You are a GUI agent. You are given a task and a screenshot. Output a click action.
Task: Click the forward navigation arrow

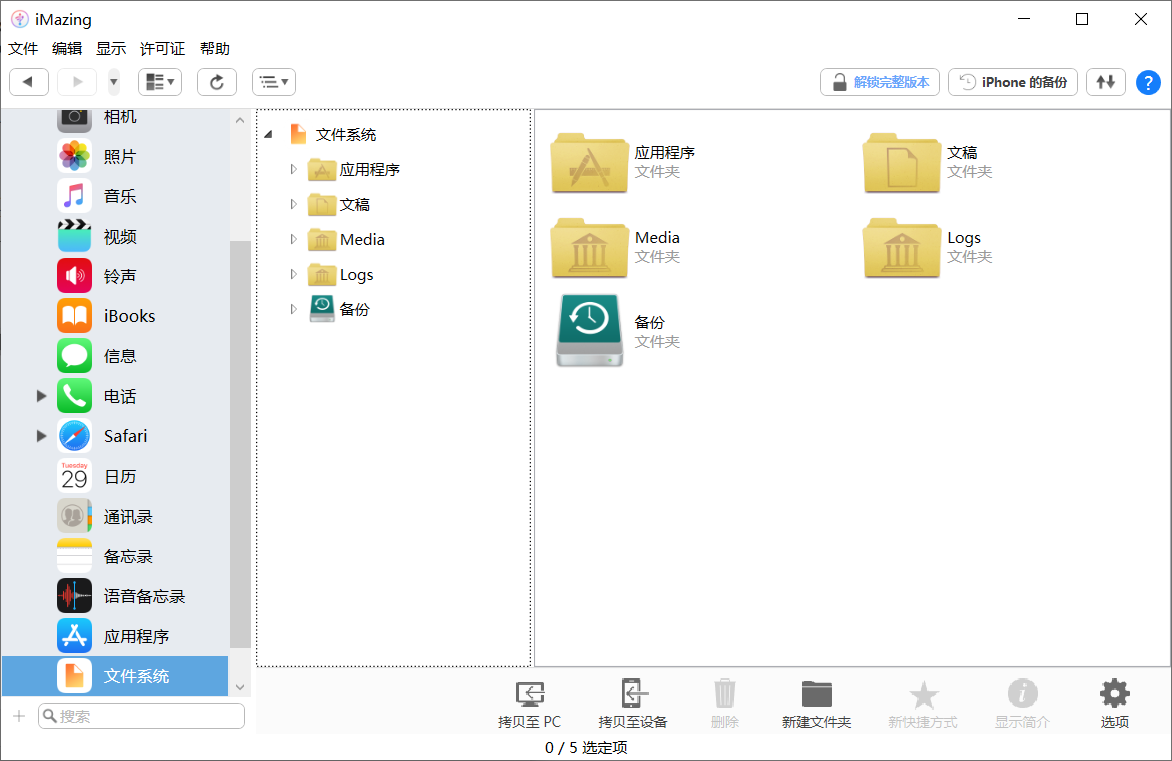(77, 81)
